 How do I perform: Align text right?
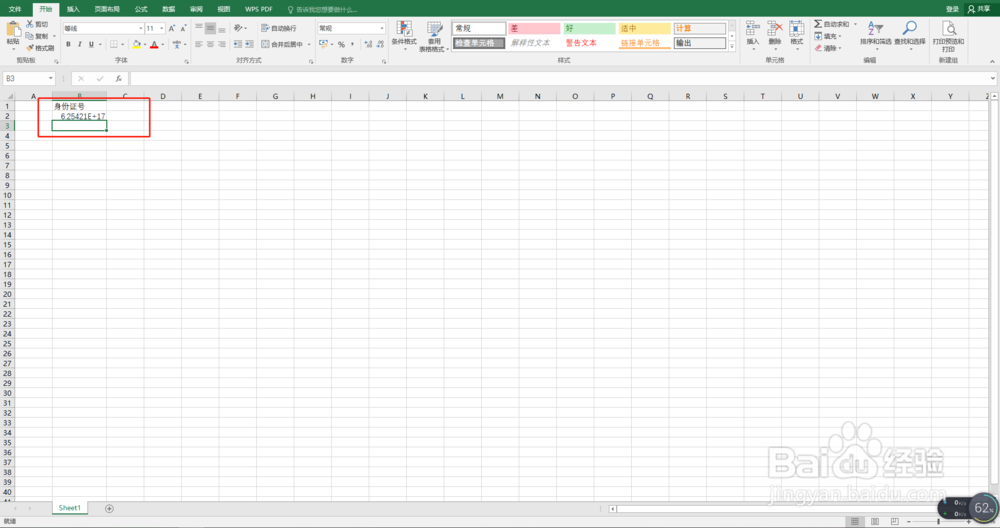coord(221,44)
